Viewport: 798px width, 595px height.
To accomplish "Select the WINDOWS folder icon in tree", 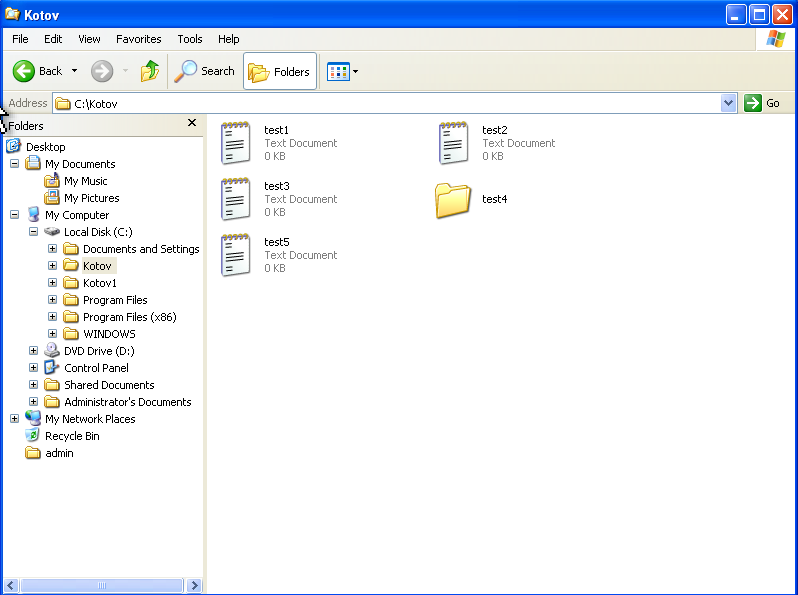I will [x=71, y=334].
